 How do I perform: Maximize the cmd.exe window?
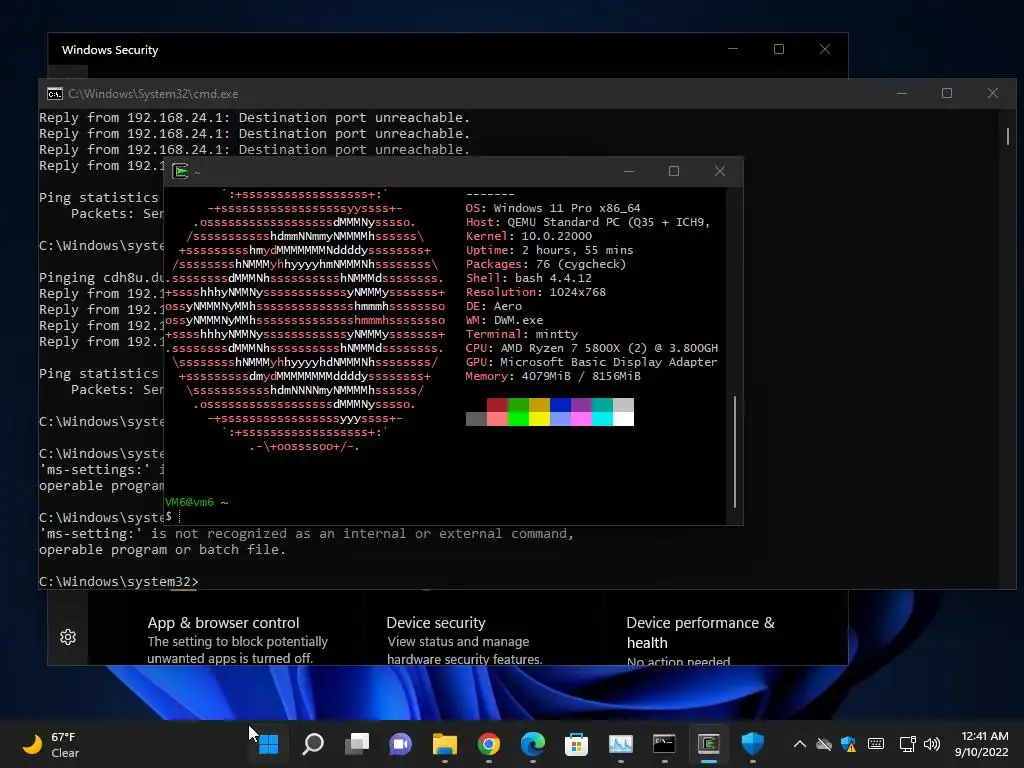tap(947, 93)
